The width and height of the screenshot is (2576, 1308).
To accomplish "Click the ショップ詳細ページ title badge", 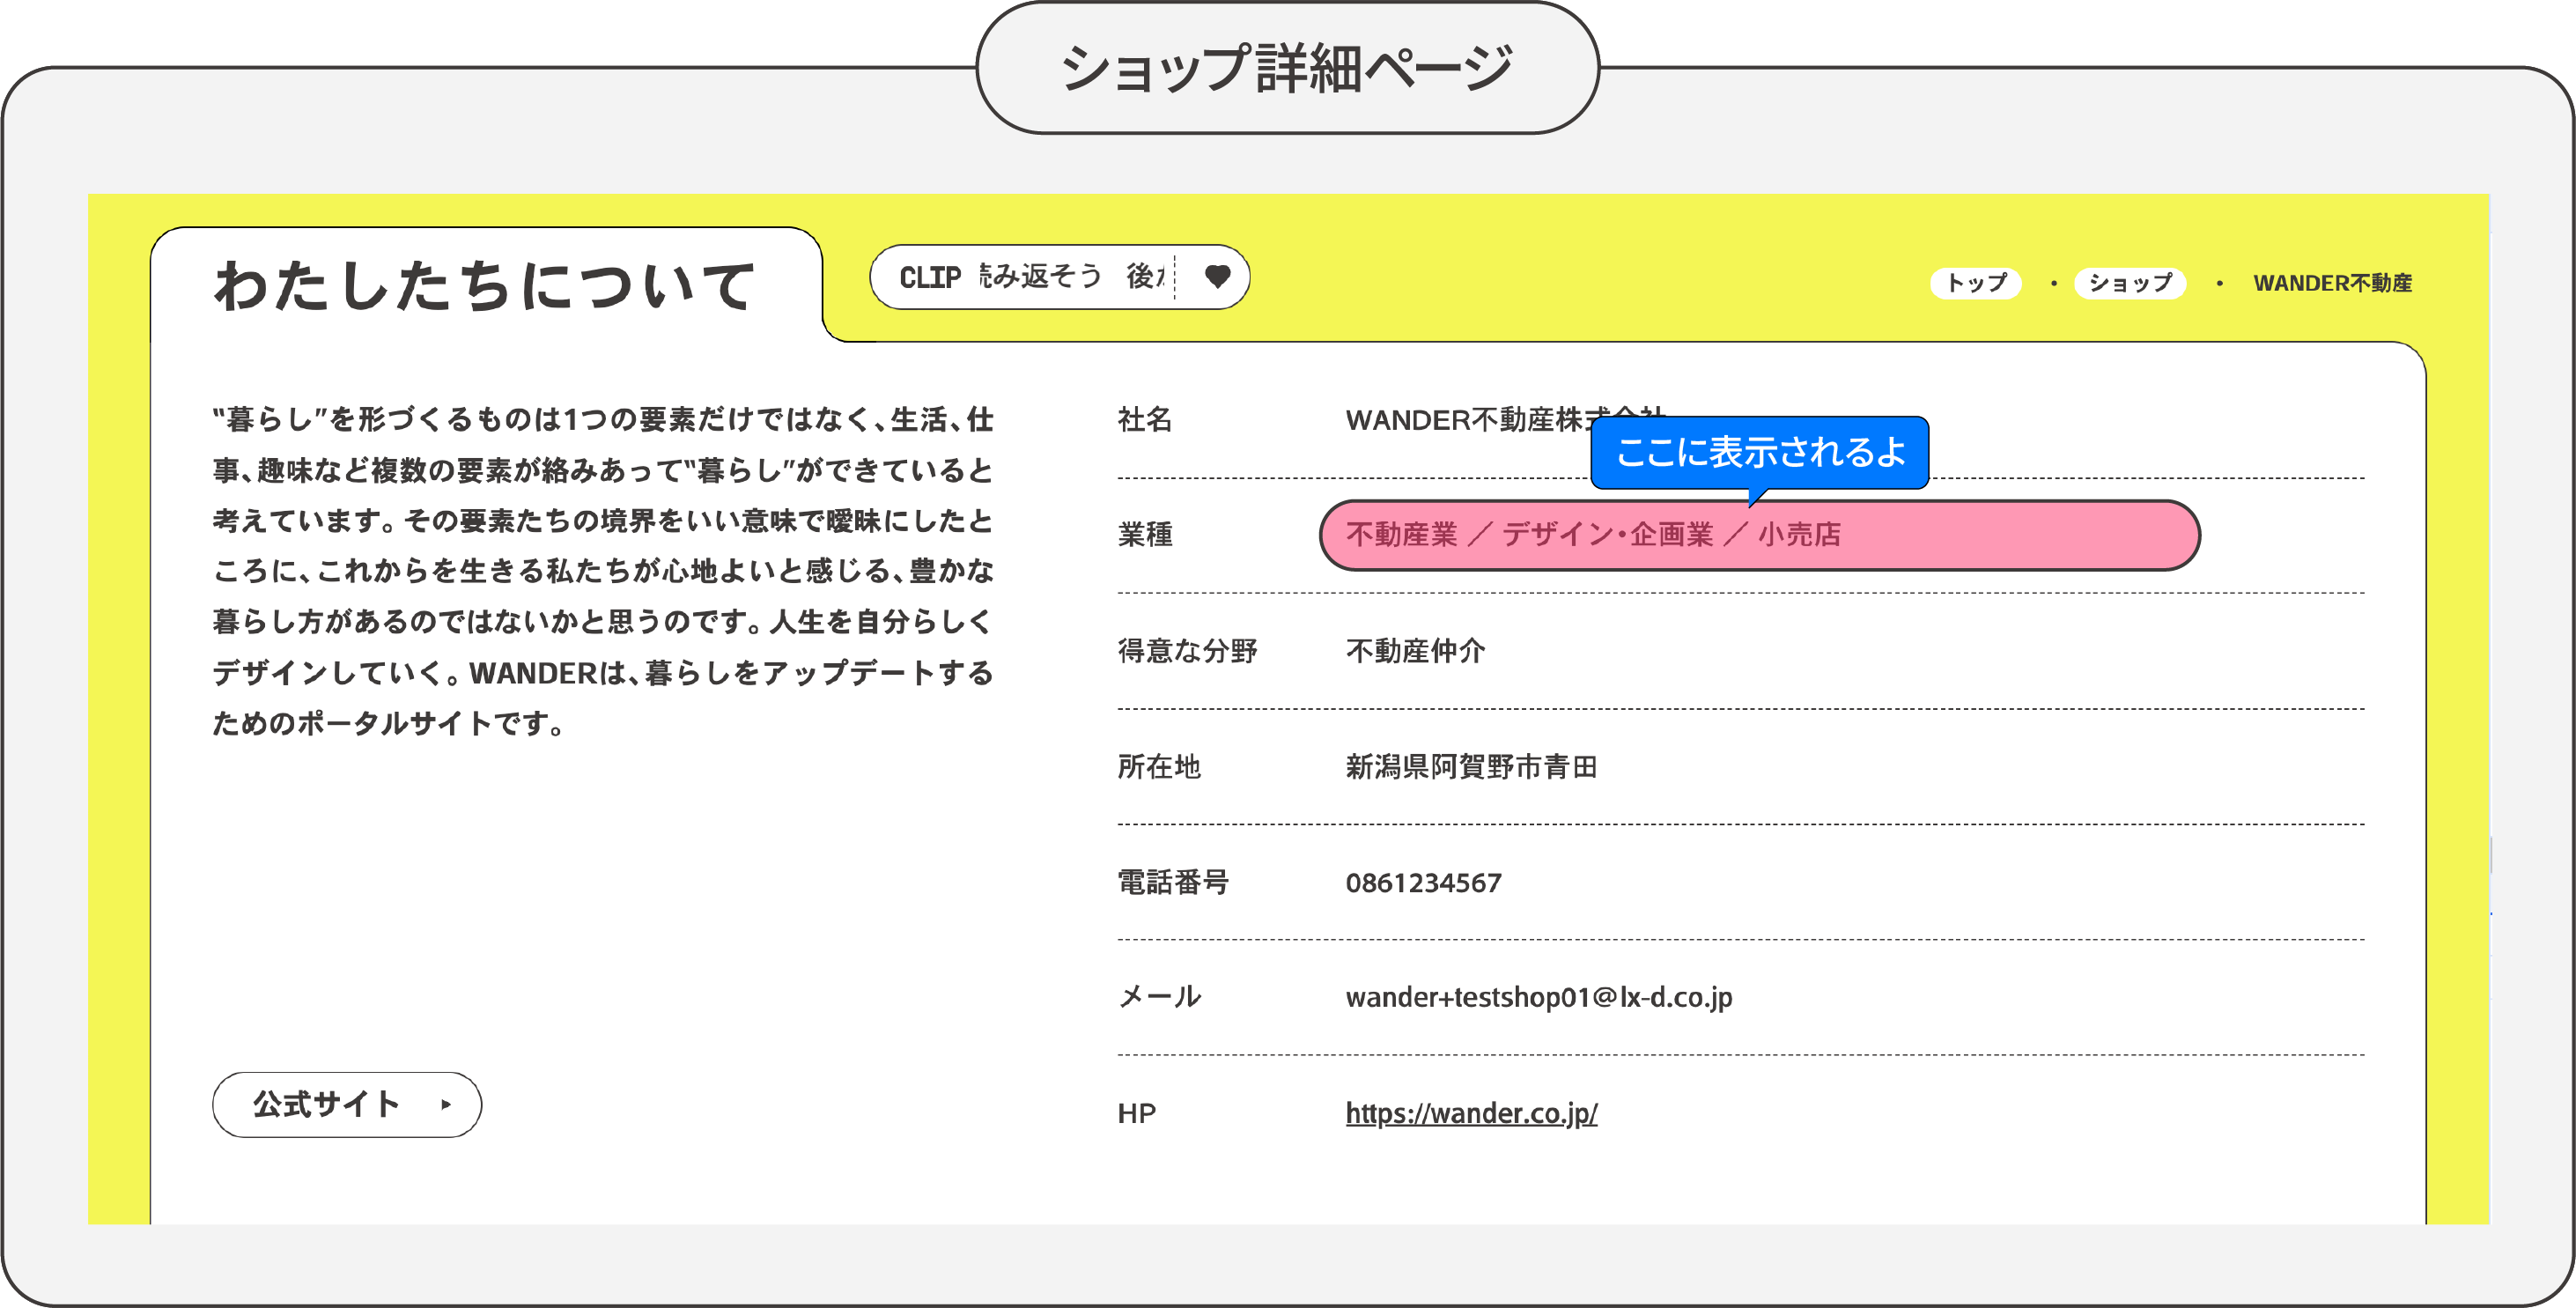I will pyautogui.click(x=1286, y=68).
